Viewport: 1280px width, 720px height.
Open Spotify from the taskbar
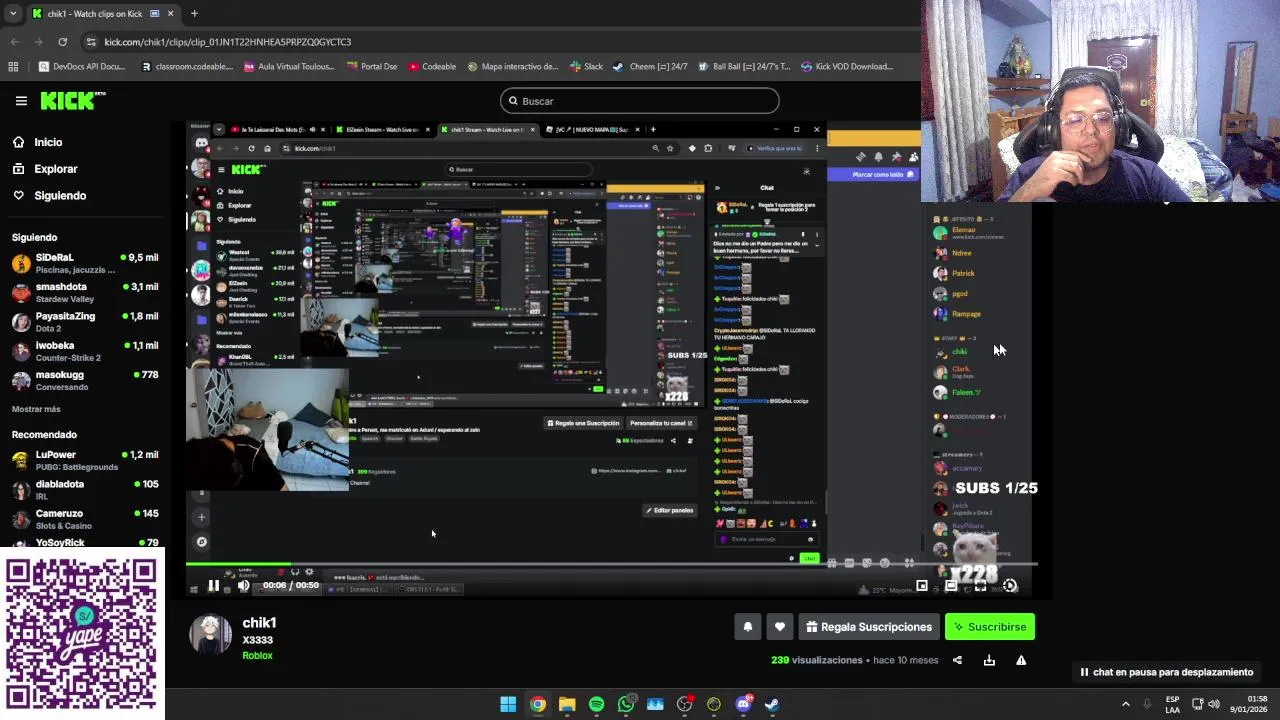tap(597, 704)
